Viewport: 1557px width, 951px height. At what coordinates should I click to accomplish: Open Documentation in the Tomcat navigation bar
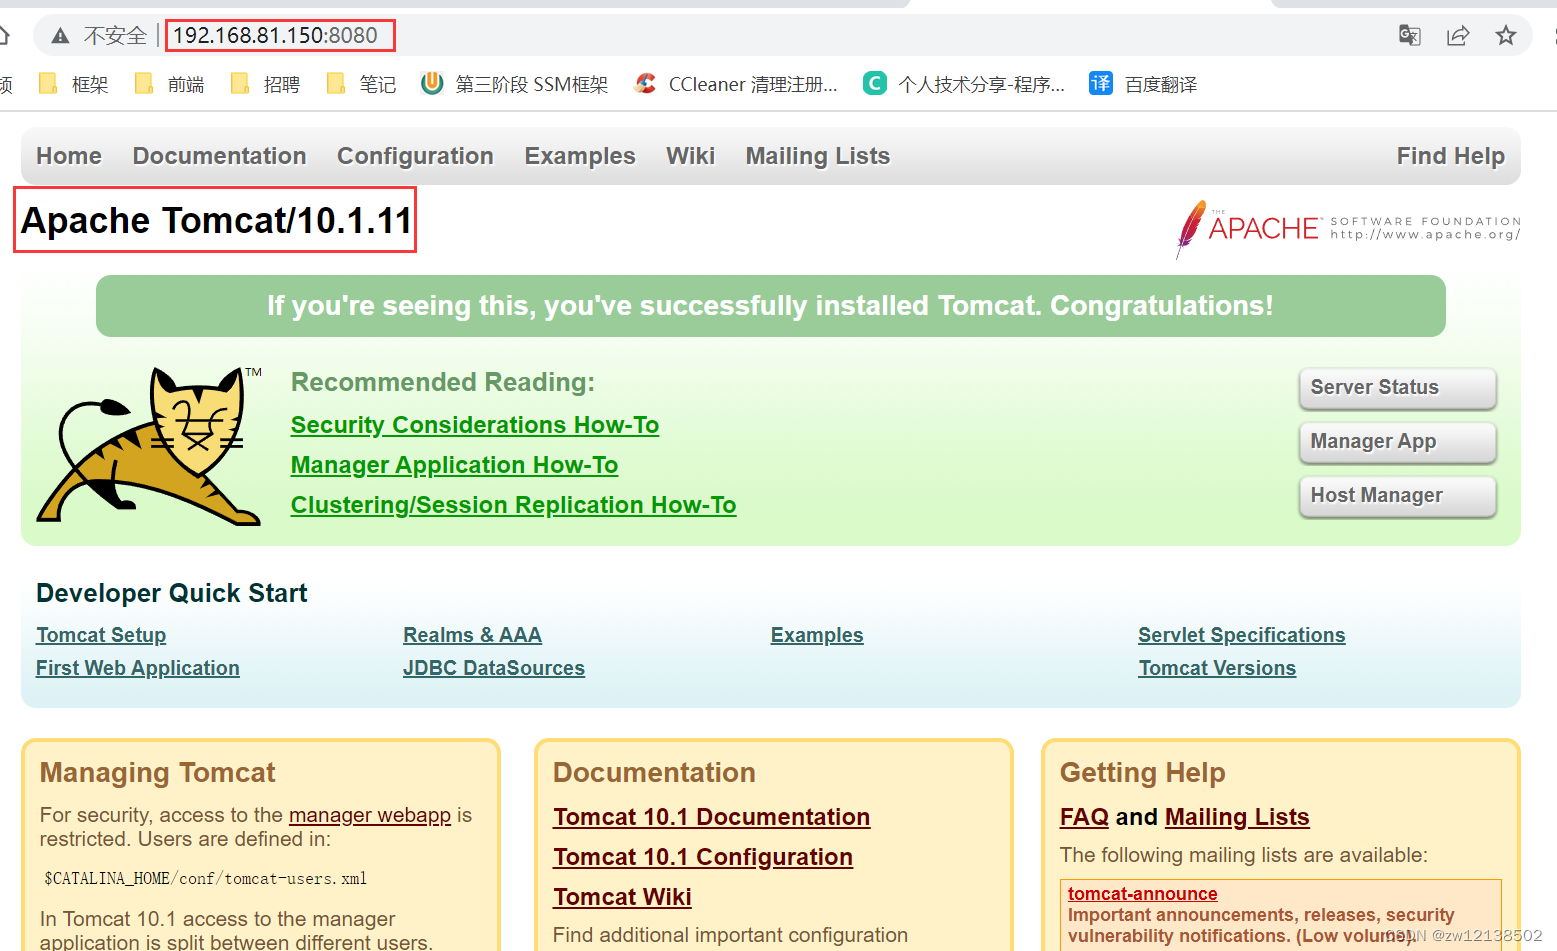[219, 156]
